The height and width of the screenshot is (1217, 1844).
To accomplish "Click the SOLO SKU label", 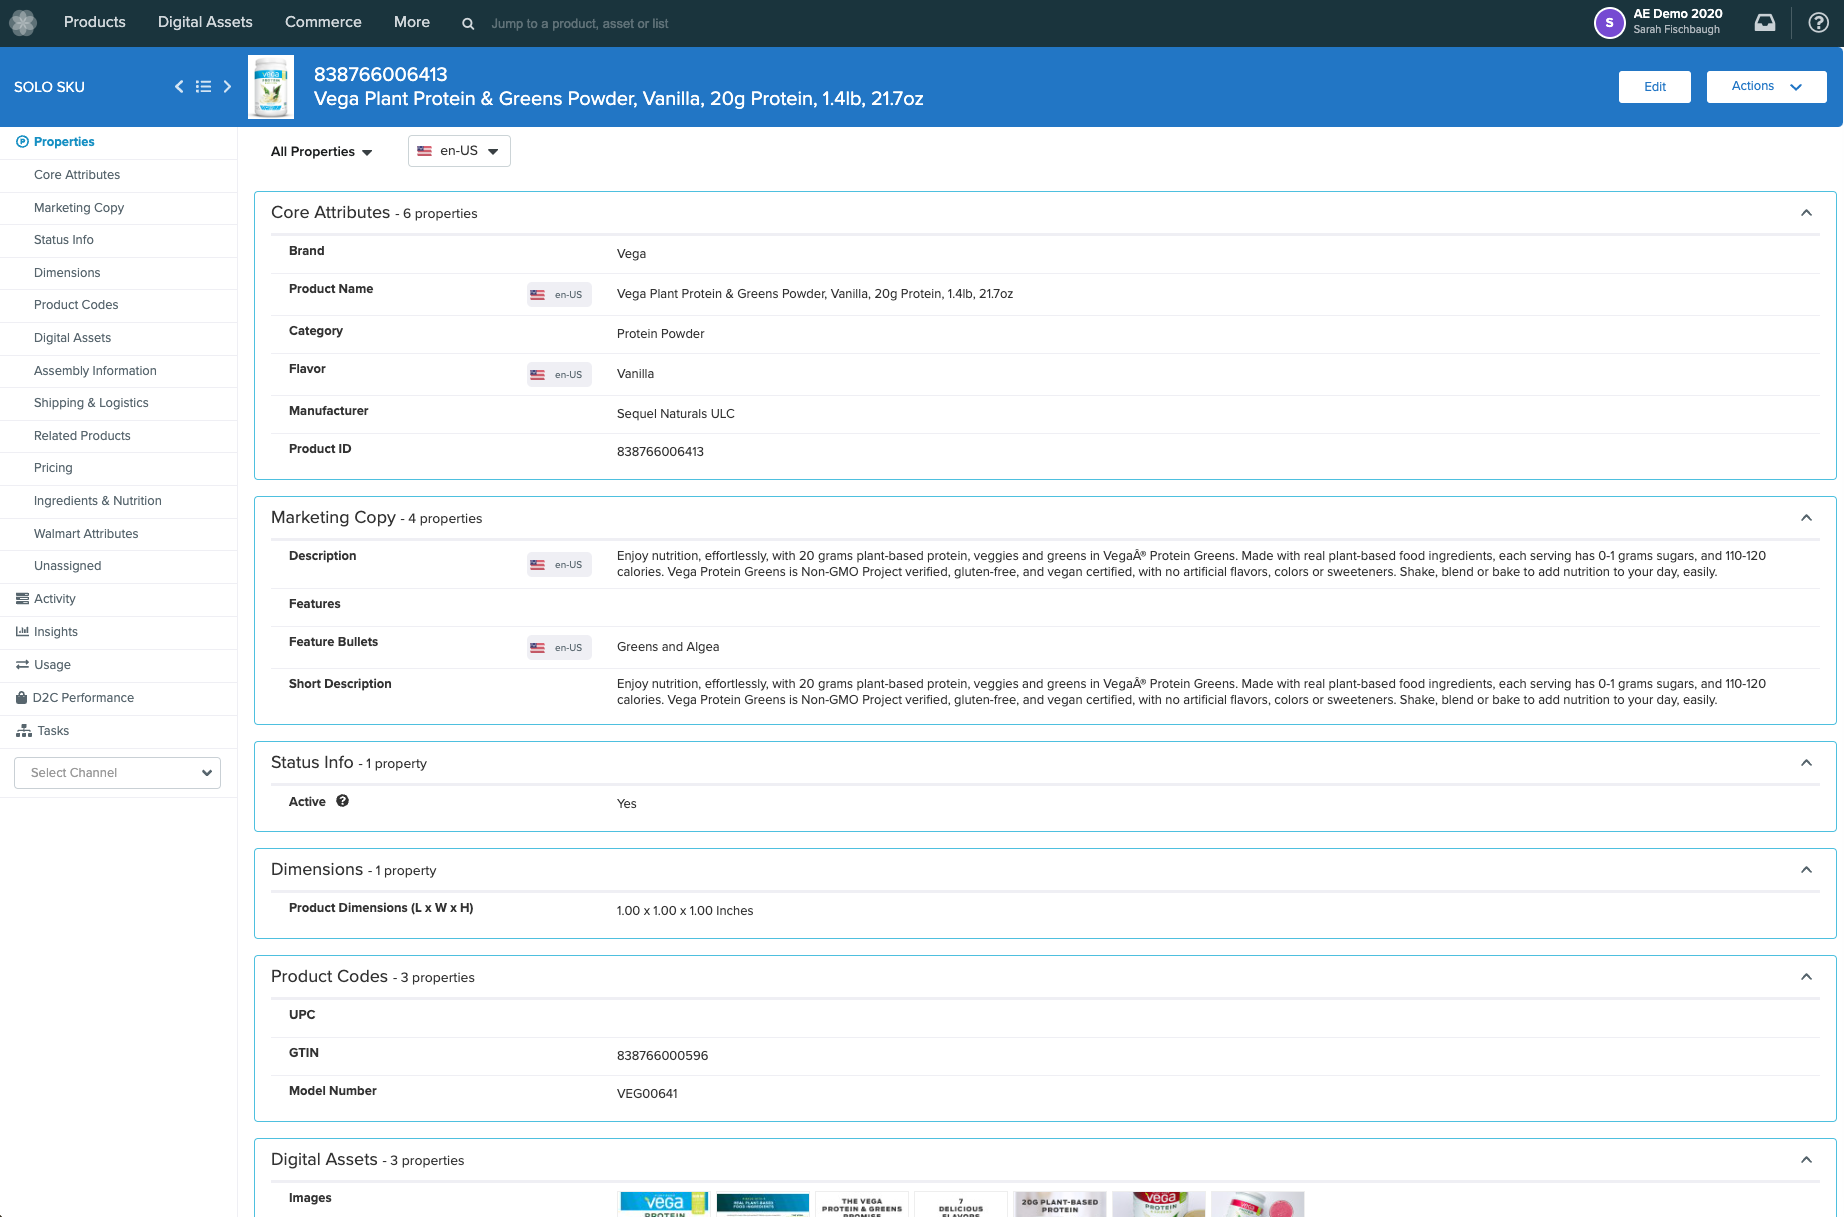I will point(49,87).
